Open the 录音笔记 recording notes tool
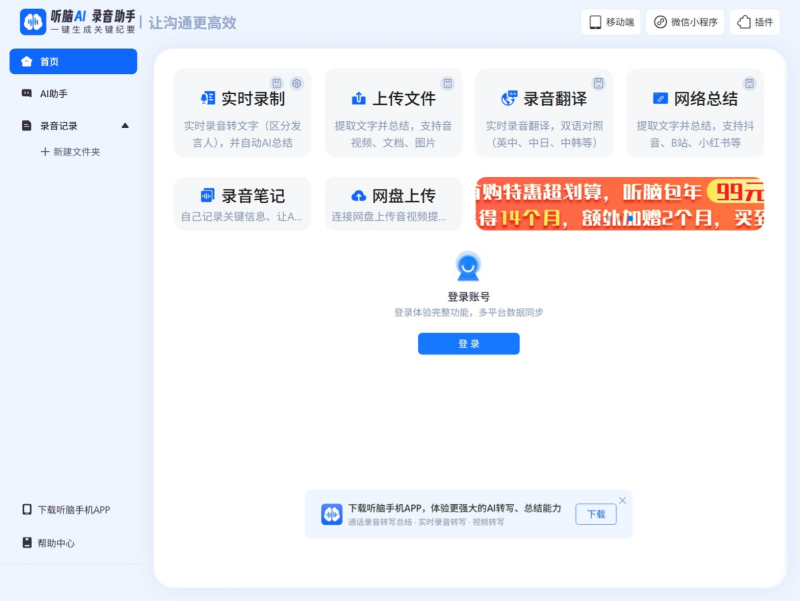Viewport: 800px width, 601px height. (242, 203)
